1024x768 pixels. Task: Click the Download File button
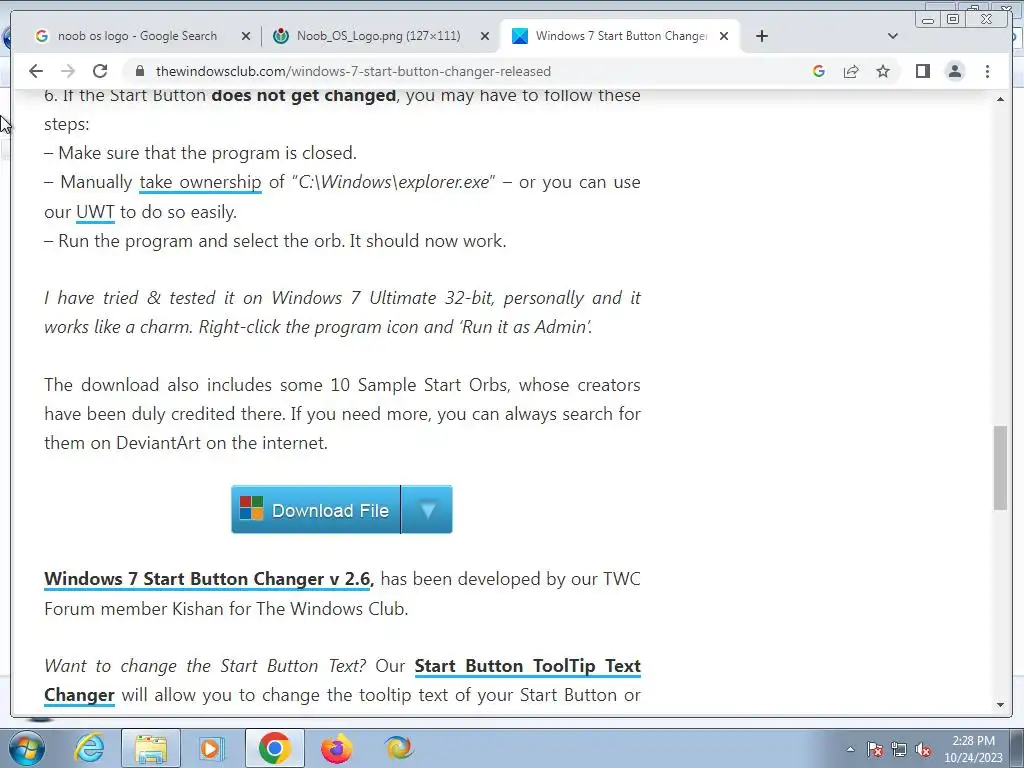316,509
